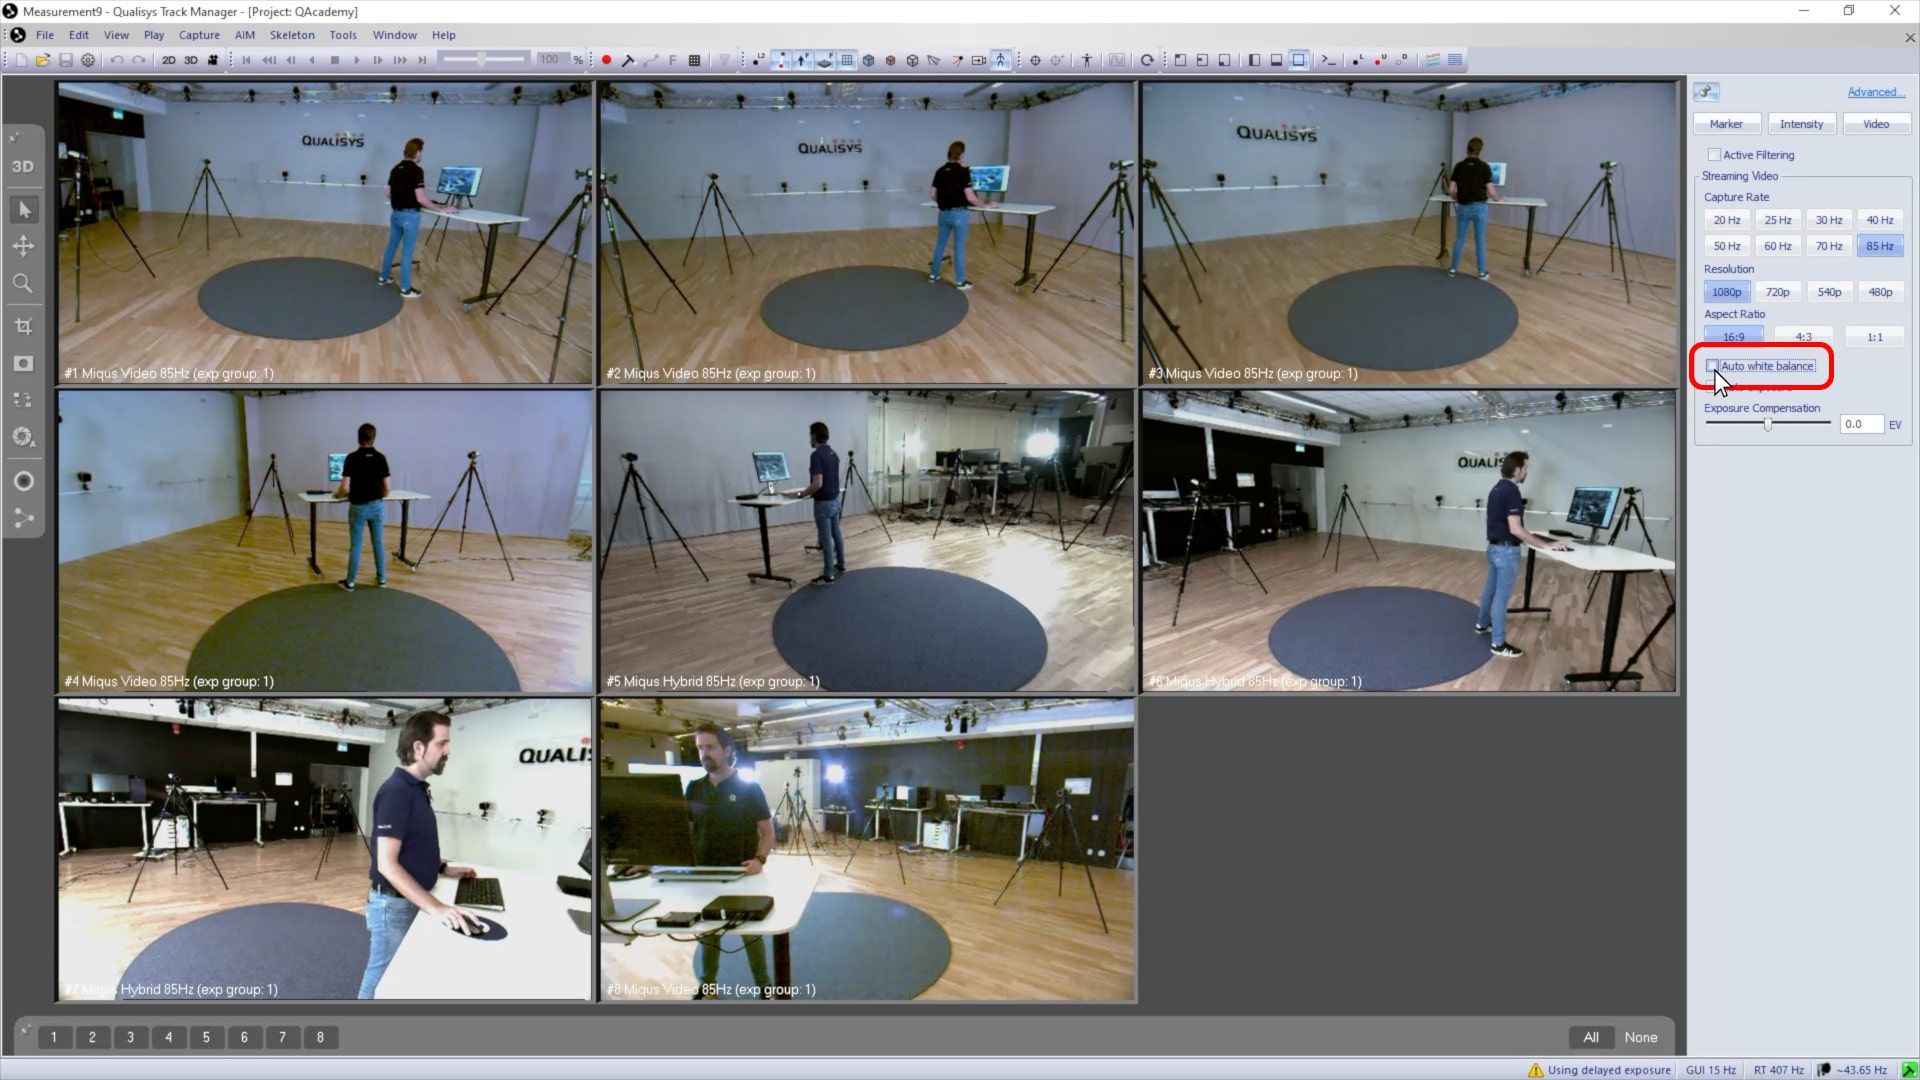The image size is (1920, 1080).
Task: Select the crop tool in the left sidebar
Action: (22, 324)
